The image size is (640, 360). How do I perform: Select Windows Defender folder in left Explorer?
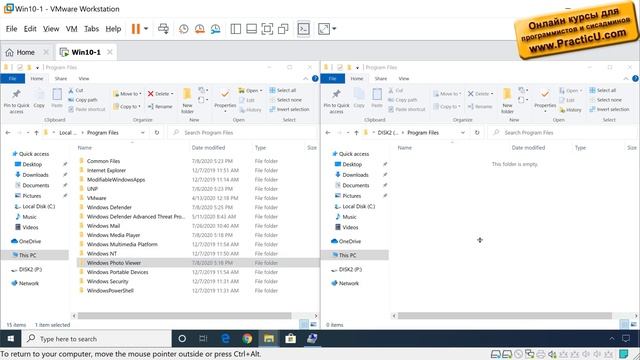coord(198,207)
